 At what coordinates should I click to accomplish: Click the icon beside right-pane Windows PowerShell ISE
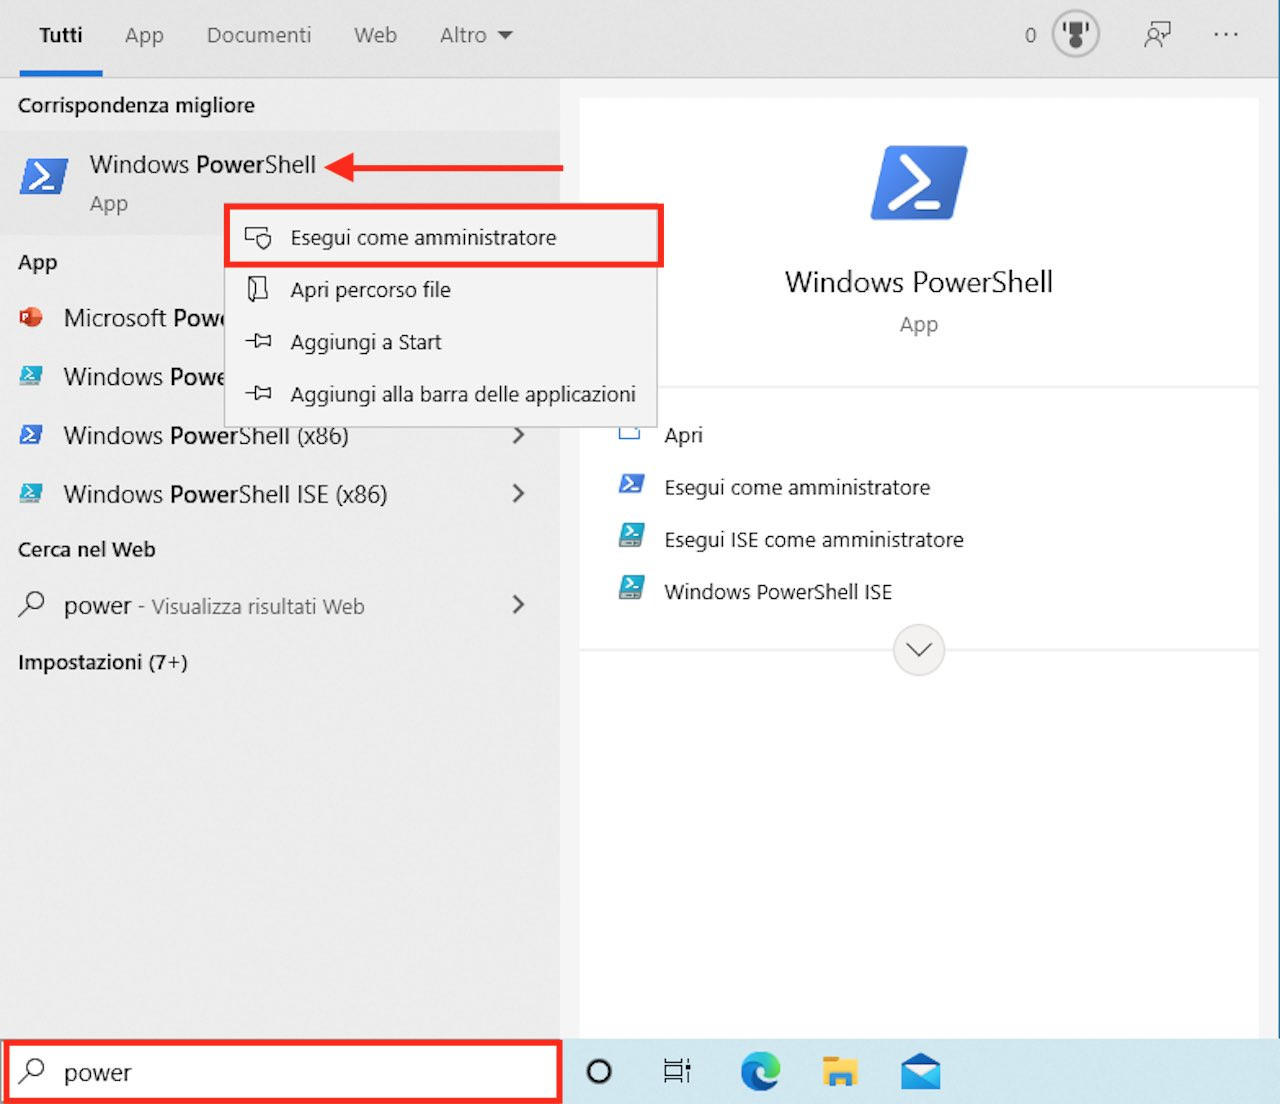[x=631, y=588]
